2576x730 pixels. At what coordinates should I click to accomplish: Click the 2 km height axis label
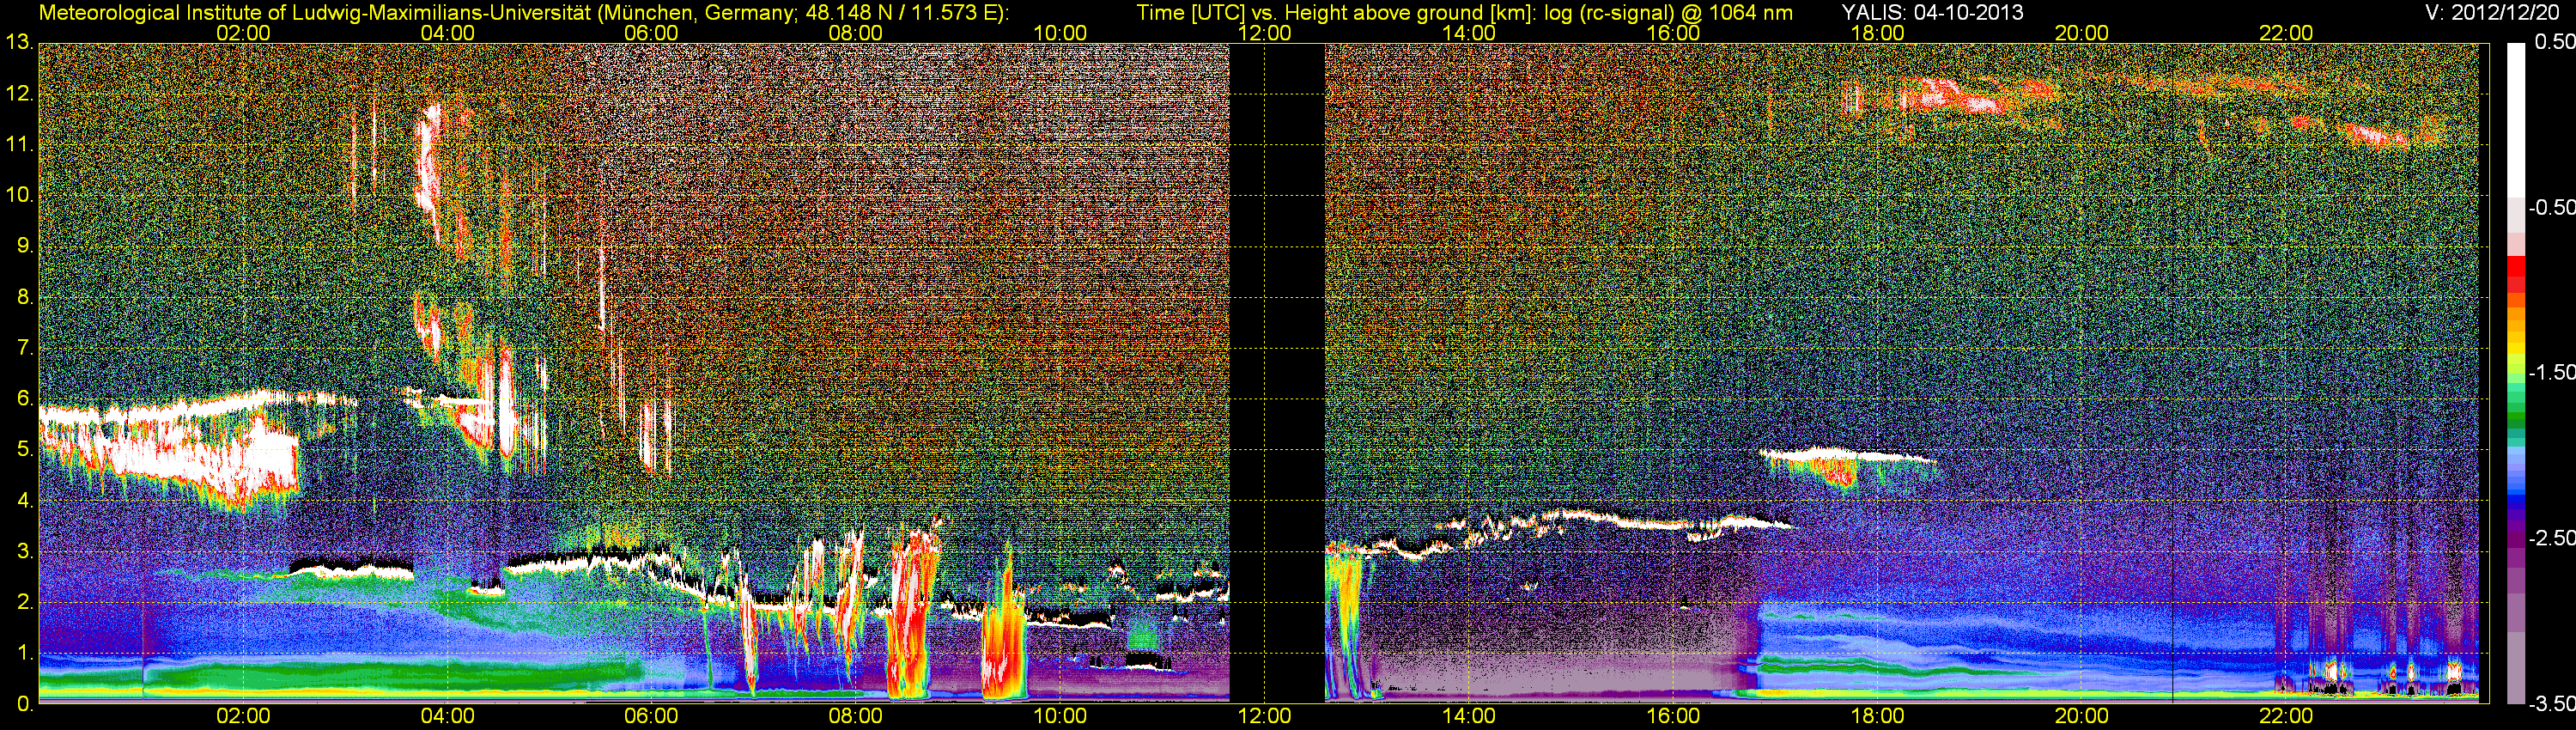coord(24,603)
